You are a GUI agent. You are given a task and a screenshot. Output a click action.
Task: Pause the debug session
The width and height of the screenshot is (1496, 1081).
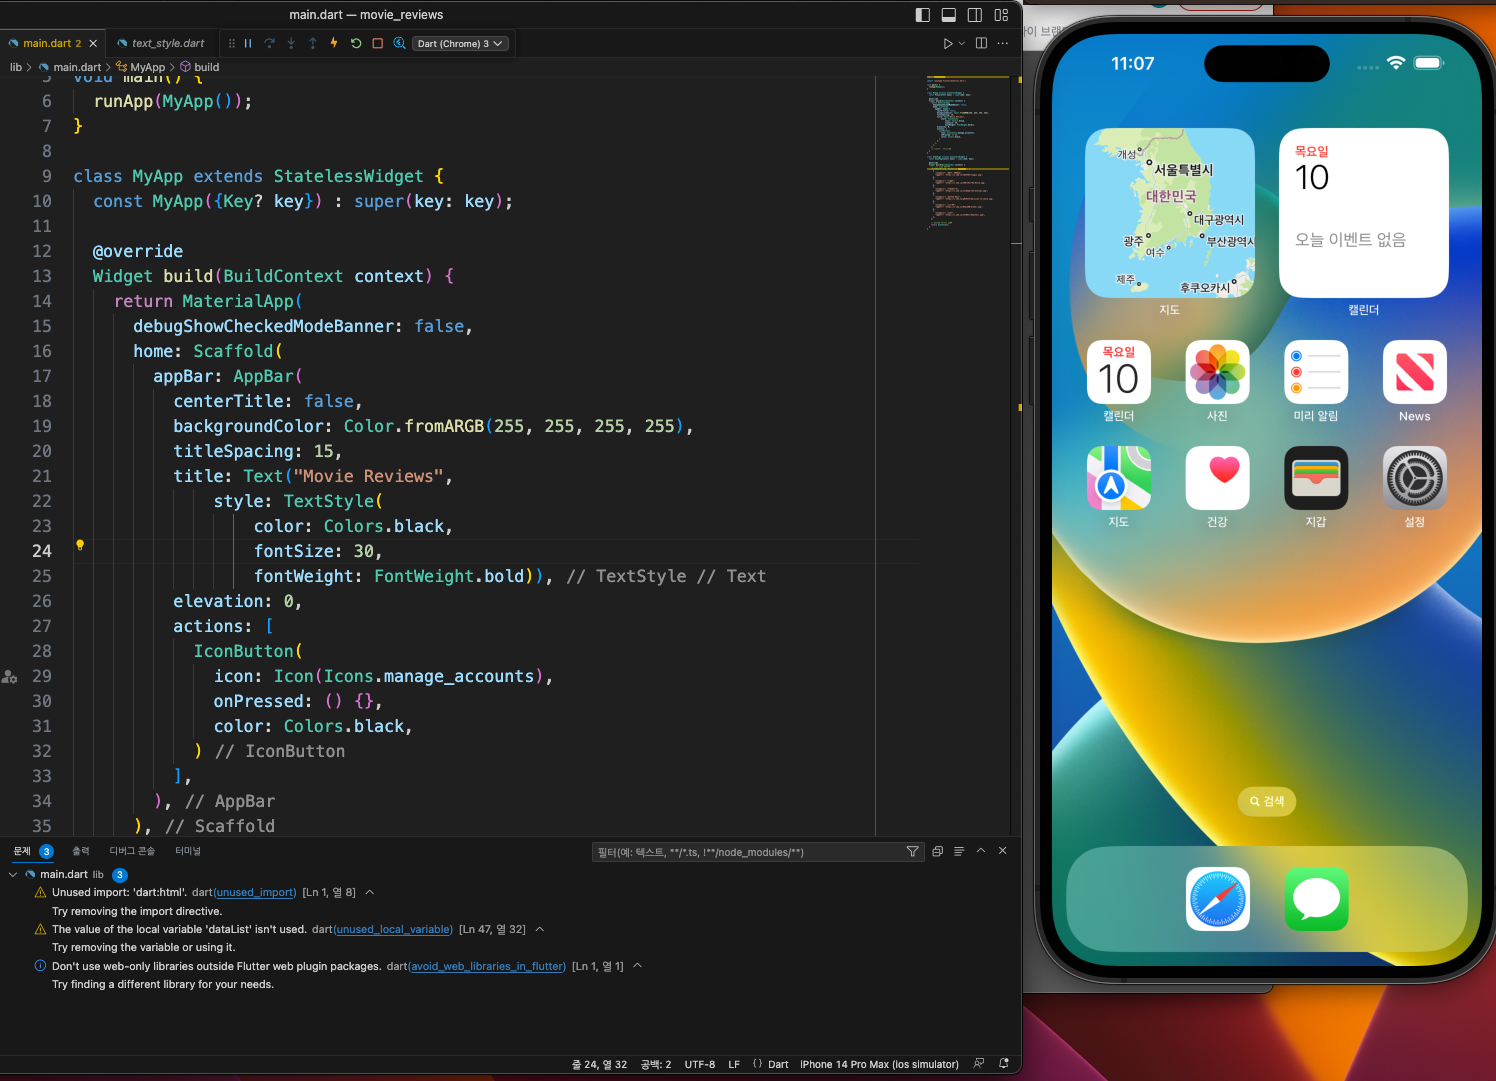click(x=248, y=43)
